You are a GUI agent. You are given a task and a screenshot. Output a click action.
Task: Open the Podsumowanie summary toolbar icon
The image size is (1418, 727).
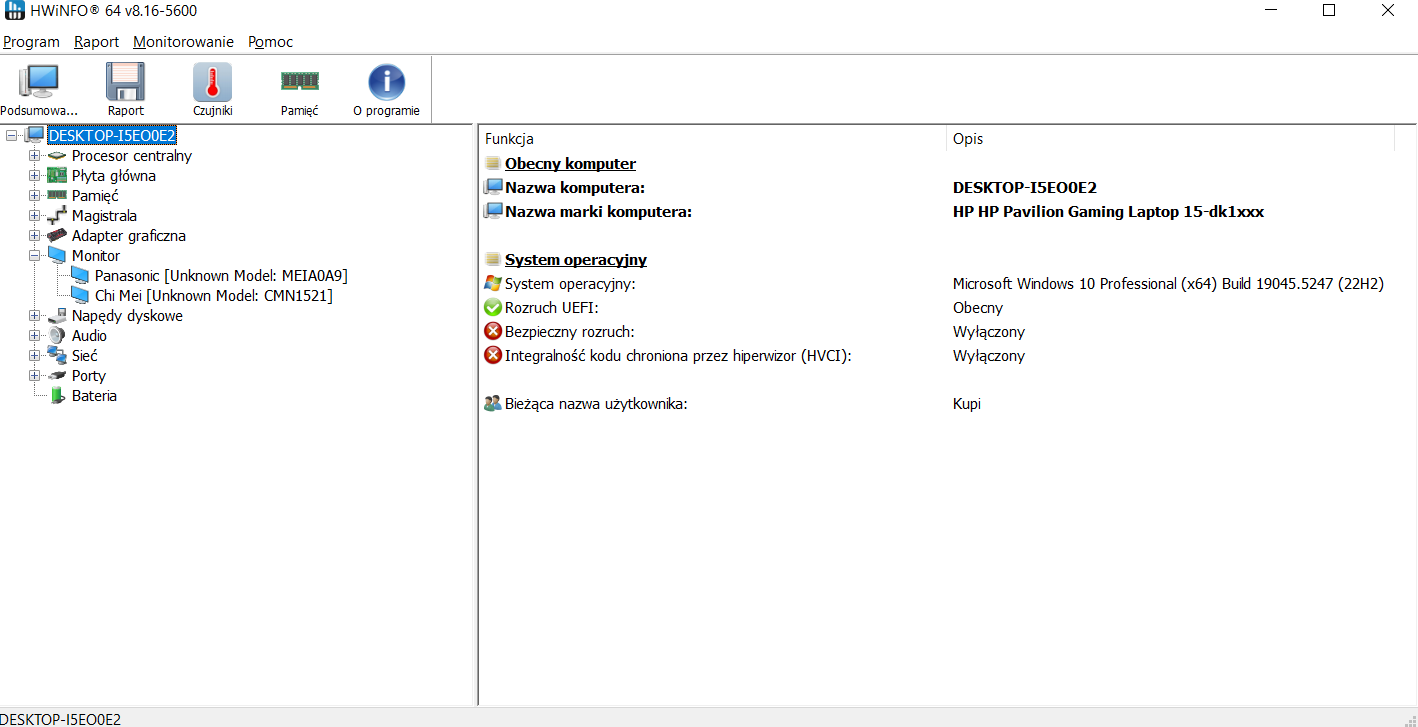point(39,82)
